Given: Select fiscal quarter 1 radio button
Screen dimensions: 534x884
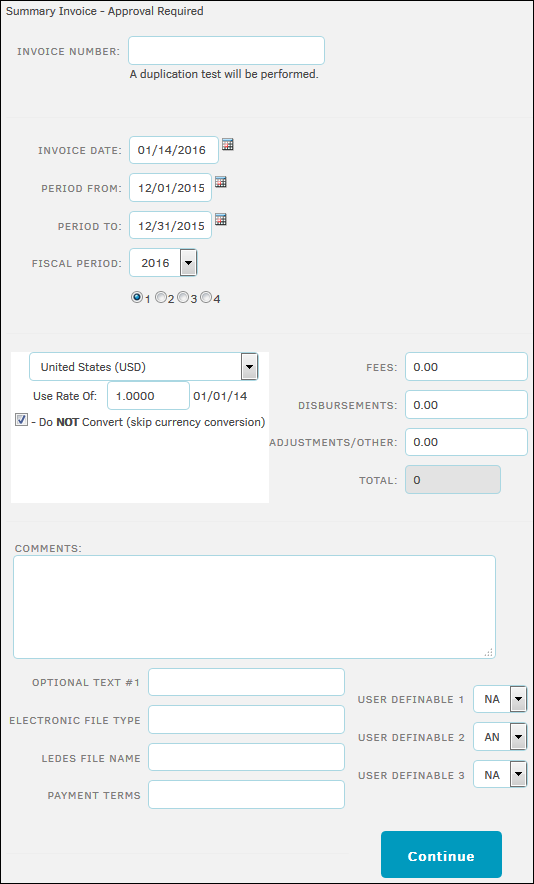Looking at the screenshot, I should [136, 298].
